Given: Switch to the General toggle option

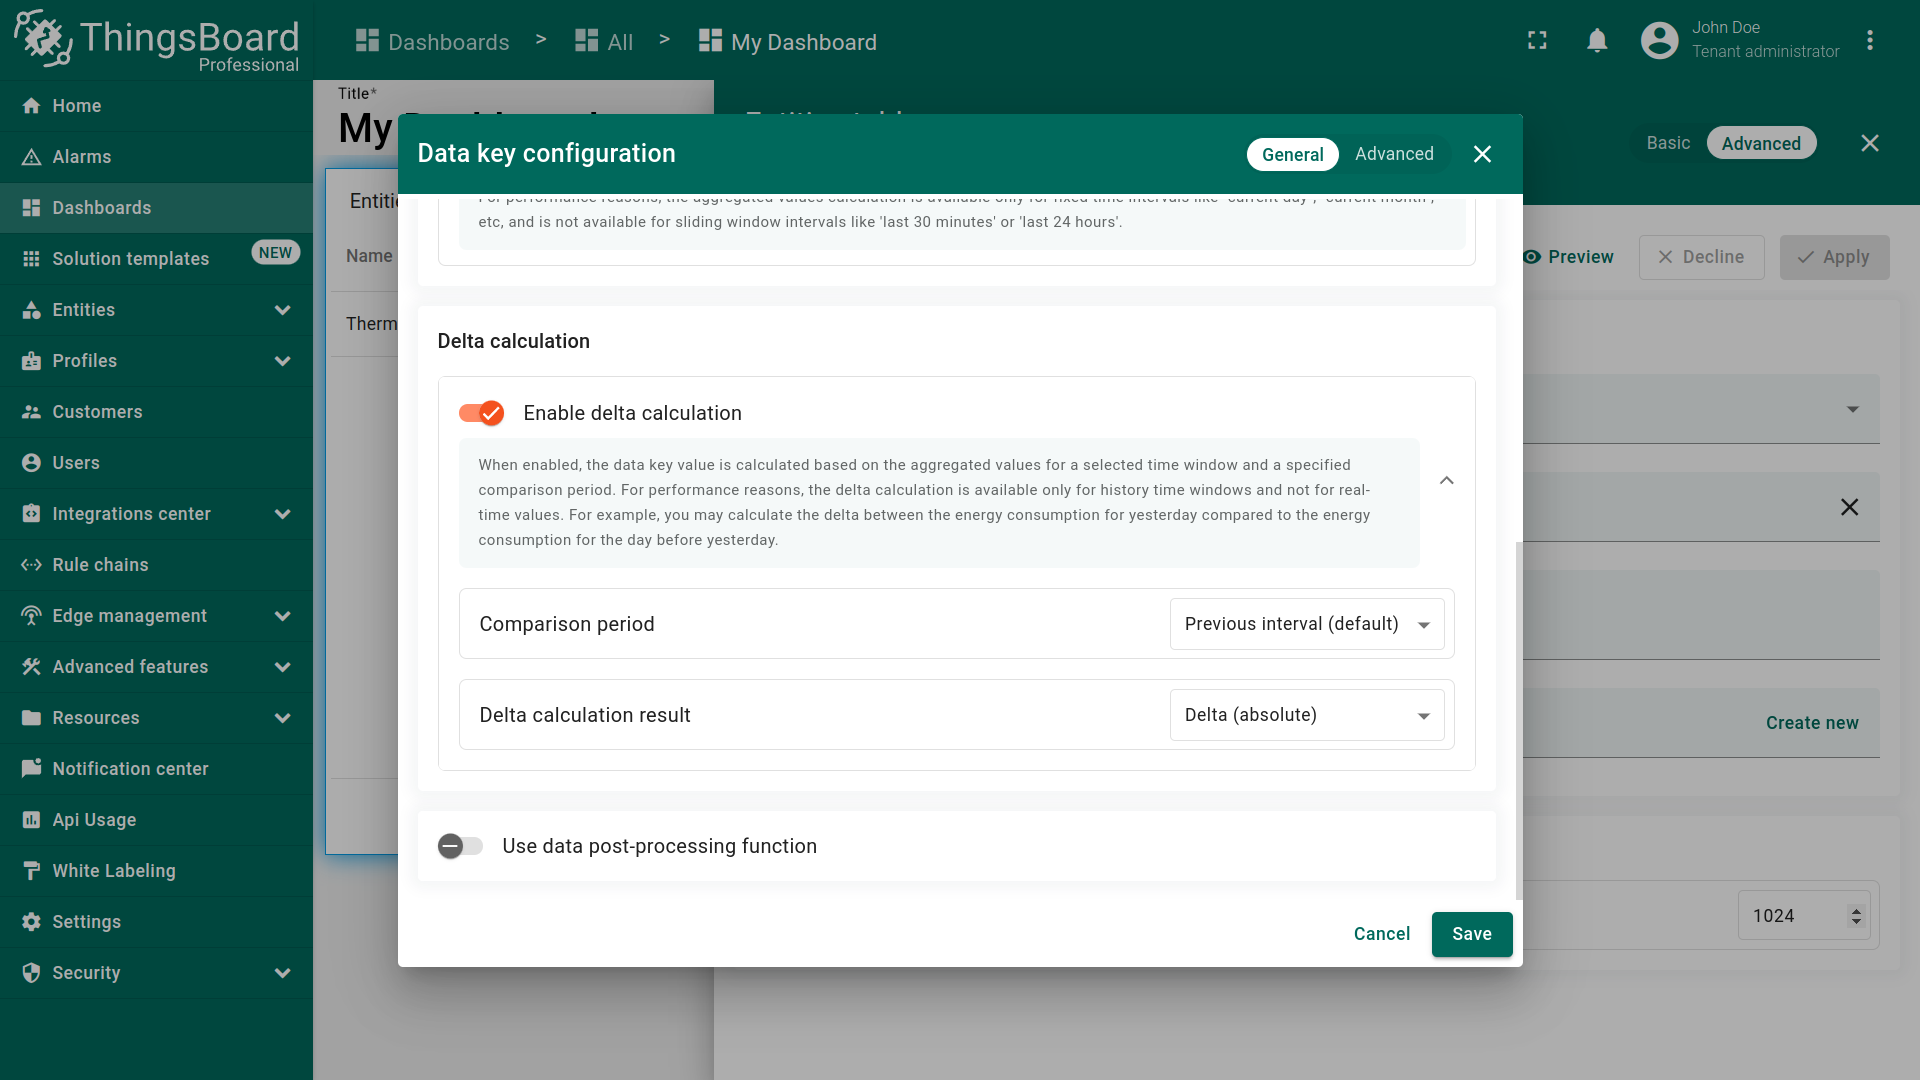Looking at the screenshot, I should pos(1292,154).
